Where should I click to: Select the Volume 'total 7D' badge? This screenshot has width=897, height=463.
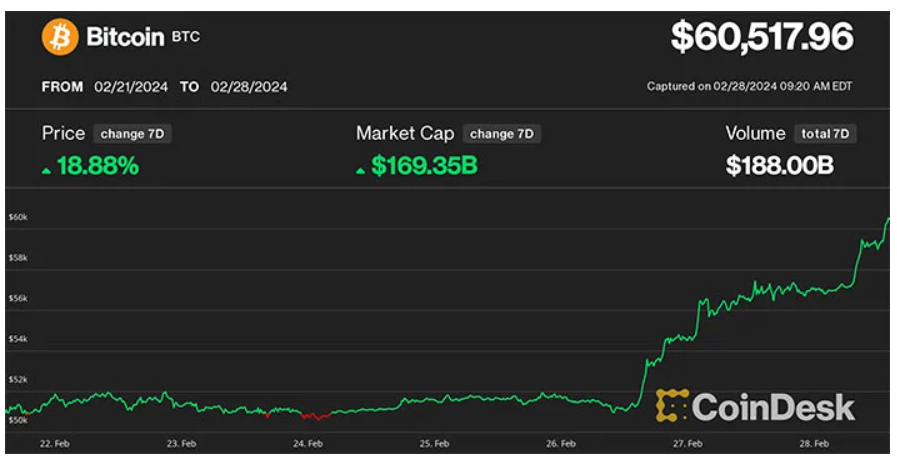pos(825,134)
